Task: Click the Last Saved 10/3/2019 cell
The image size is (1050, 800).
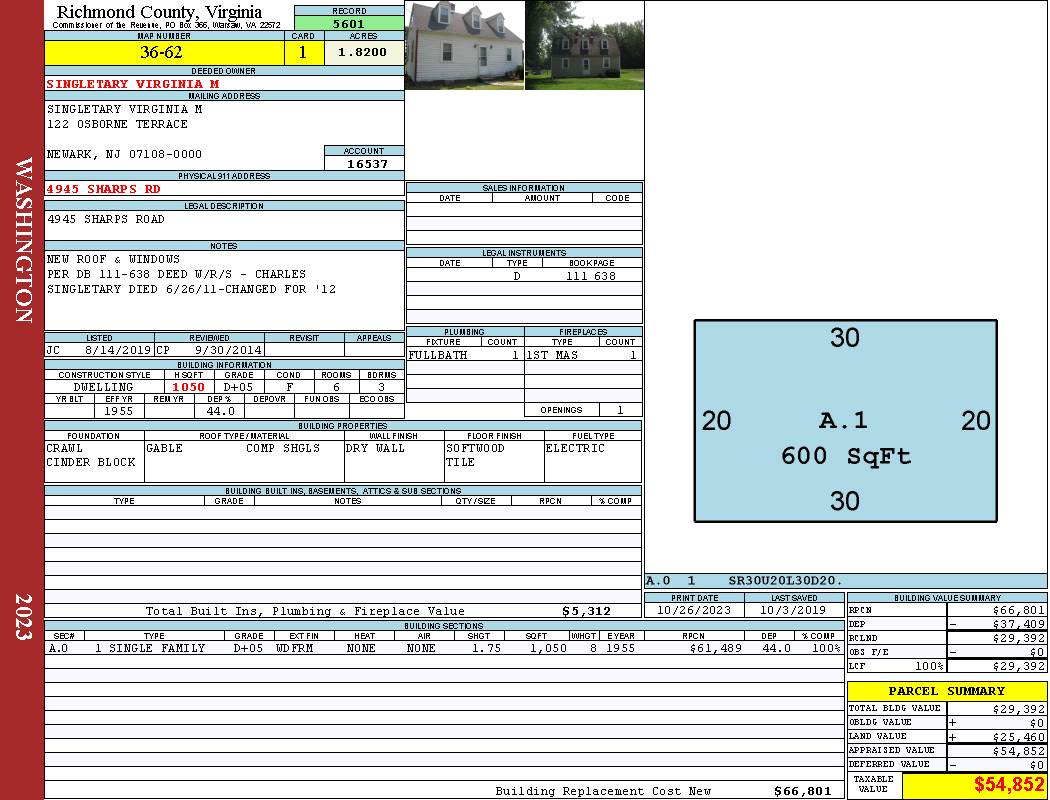Action: [x=794, y=609]
